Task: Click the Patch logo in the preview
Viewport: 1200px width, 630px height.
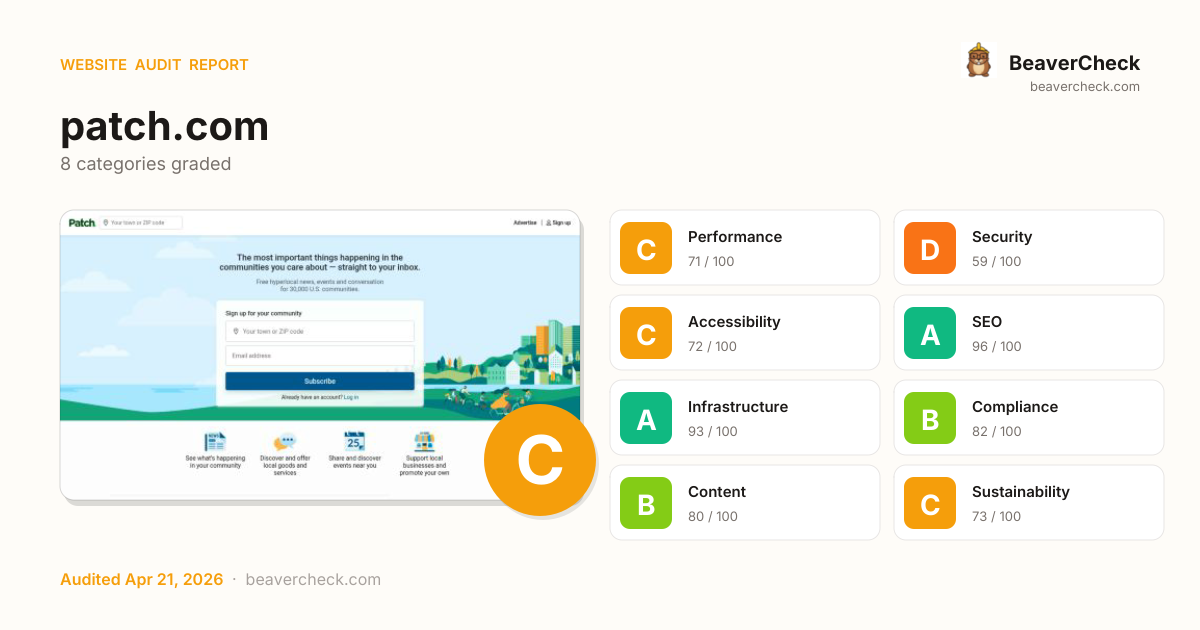Action: pos(82,223)
